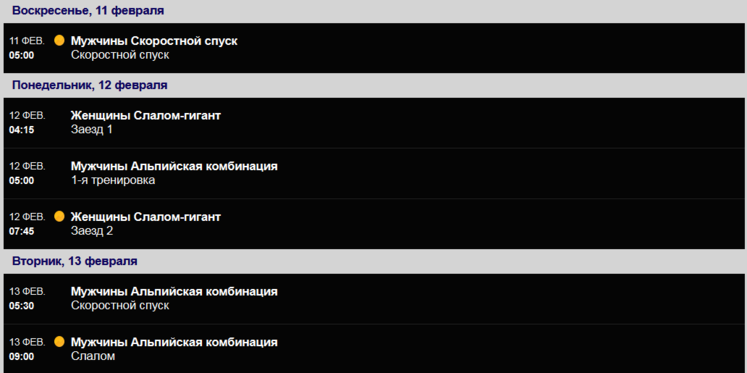The image size is (747, 373).
Task: Click the Воскресенье, 11 февраля date header
Action: tap(88, 11)
